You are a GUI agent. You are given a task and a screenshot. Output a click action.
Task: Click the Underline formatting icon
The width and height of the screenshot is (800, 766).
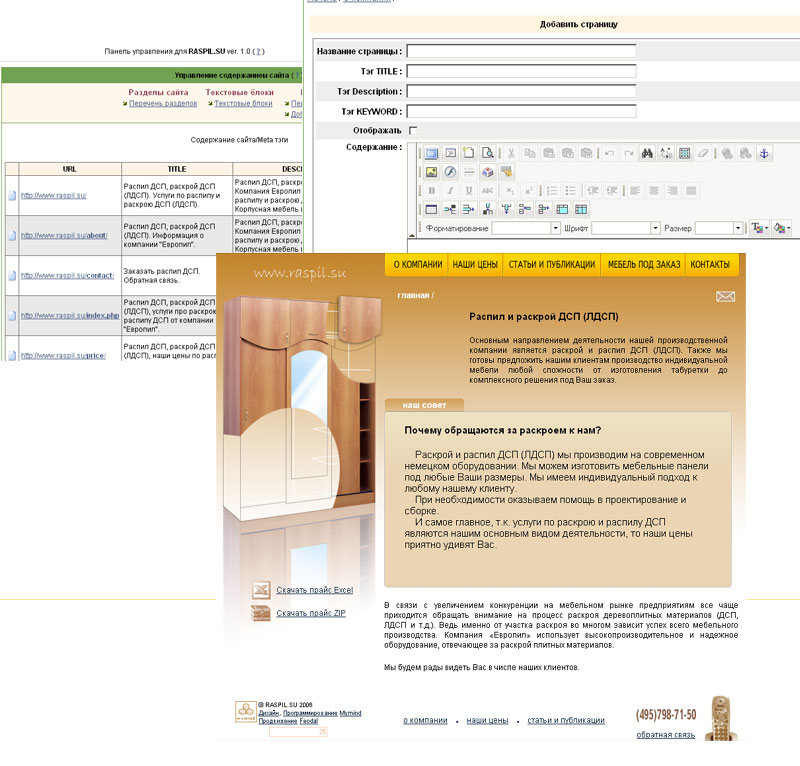click(x=468, y=190)
